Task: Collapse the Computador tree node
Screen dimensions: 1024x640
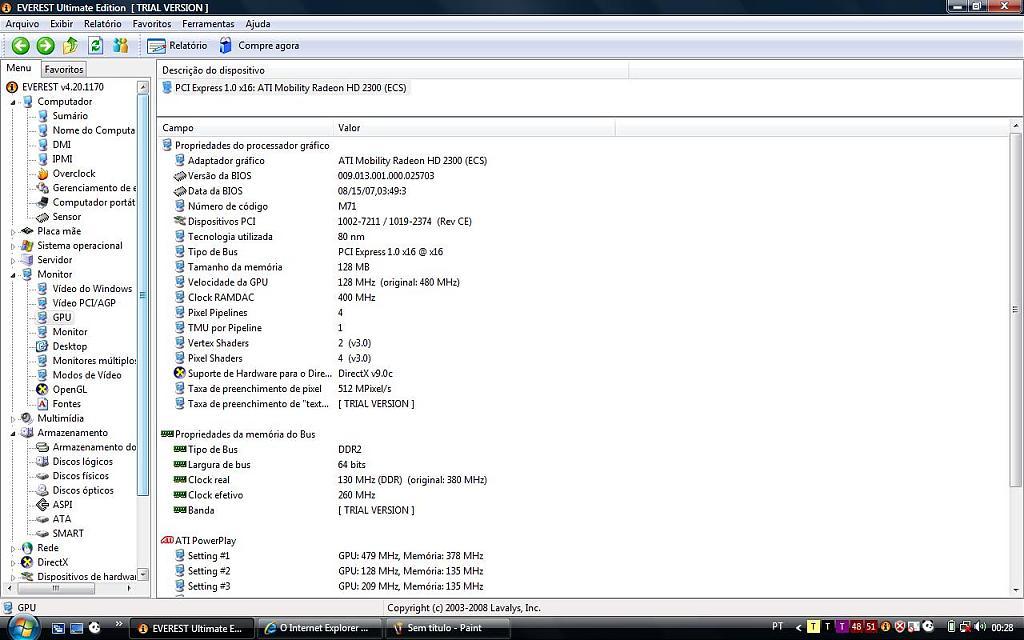Action: pos(12,102)
